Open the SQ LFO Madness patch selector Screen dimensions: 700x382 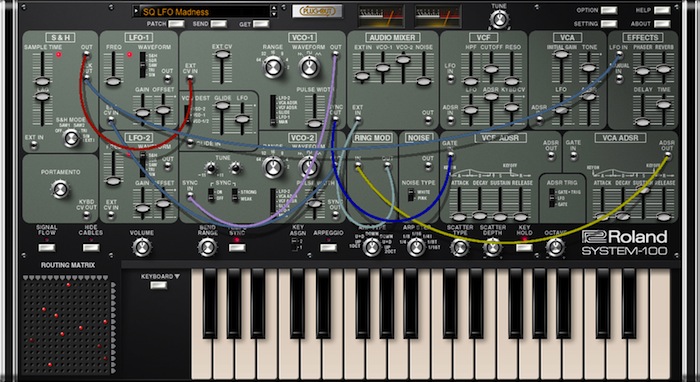coord(205,12)
